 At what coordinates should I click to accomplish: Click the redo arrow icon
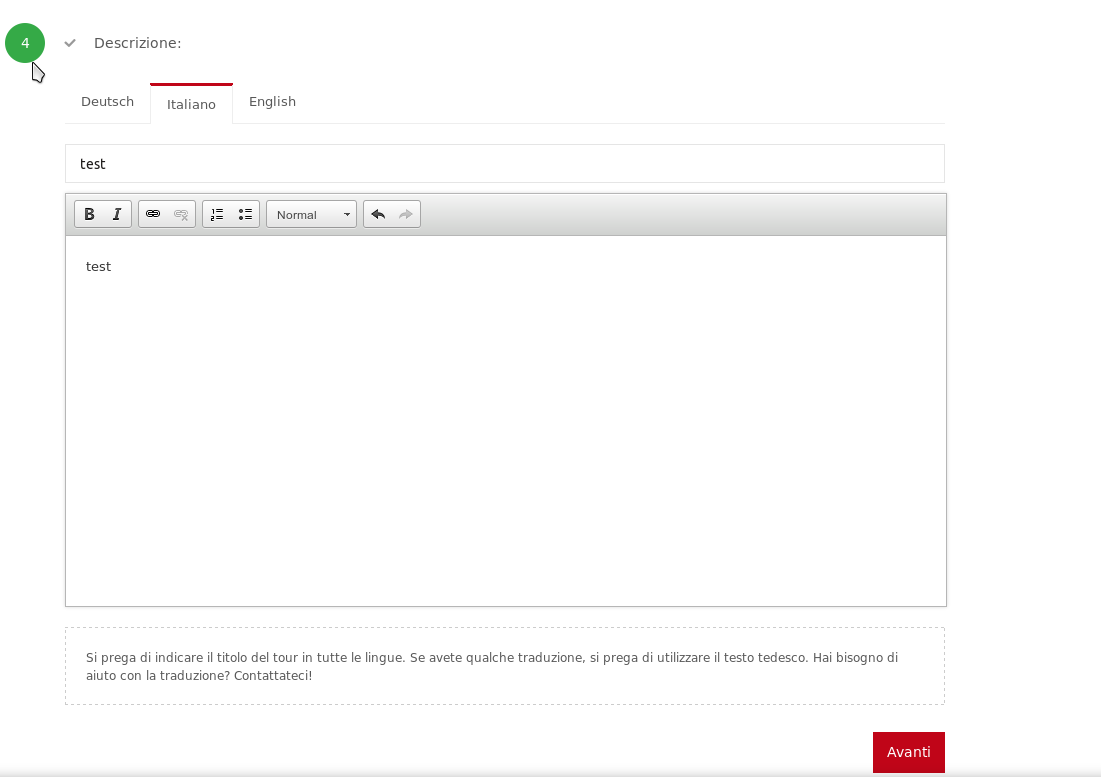[x=406, y=214]
